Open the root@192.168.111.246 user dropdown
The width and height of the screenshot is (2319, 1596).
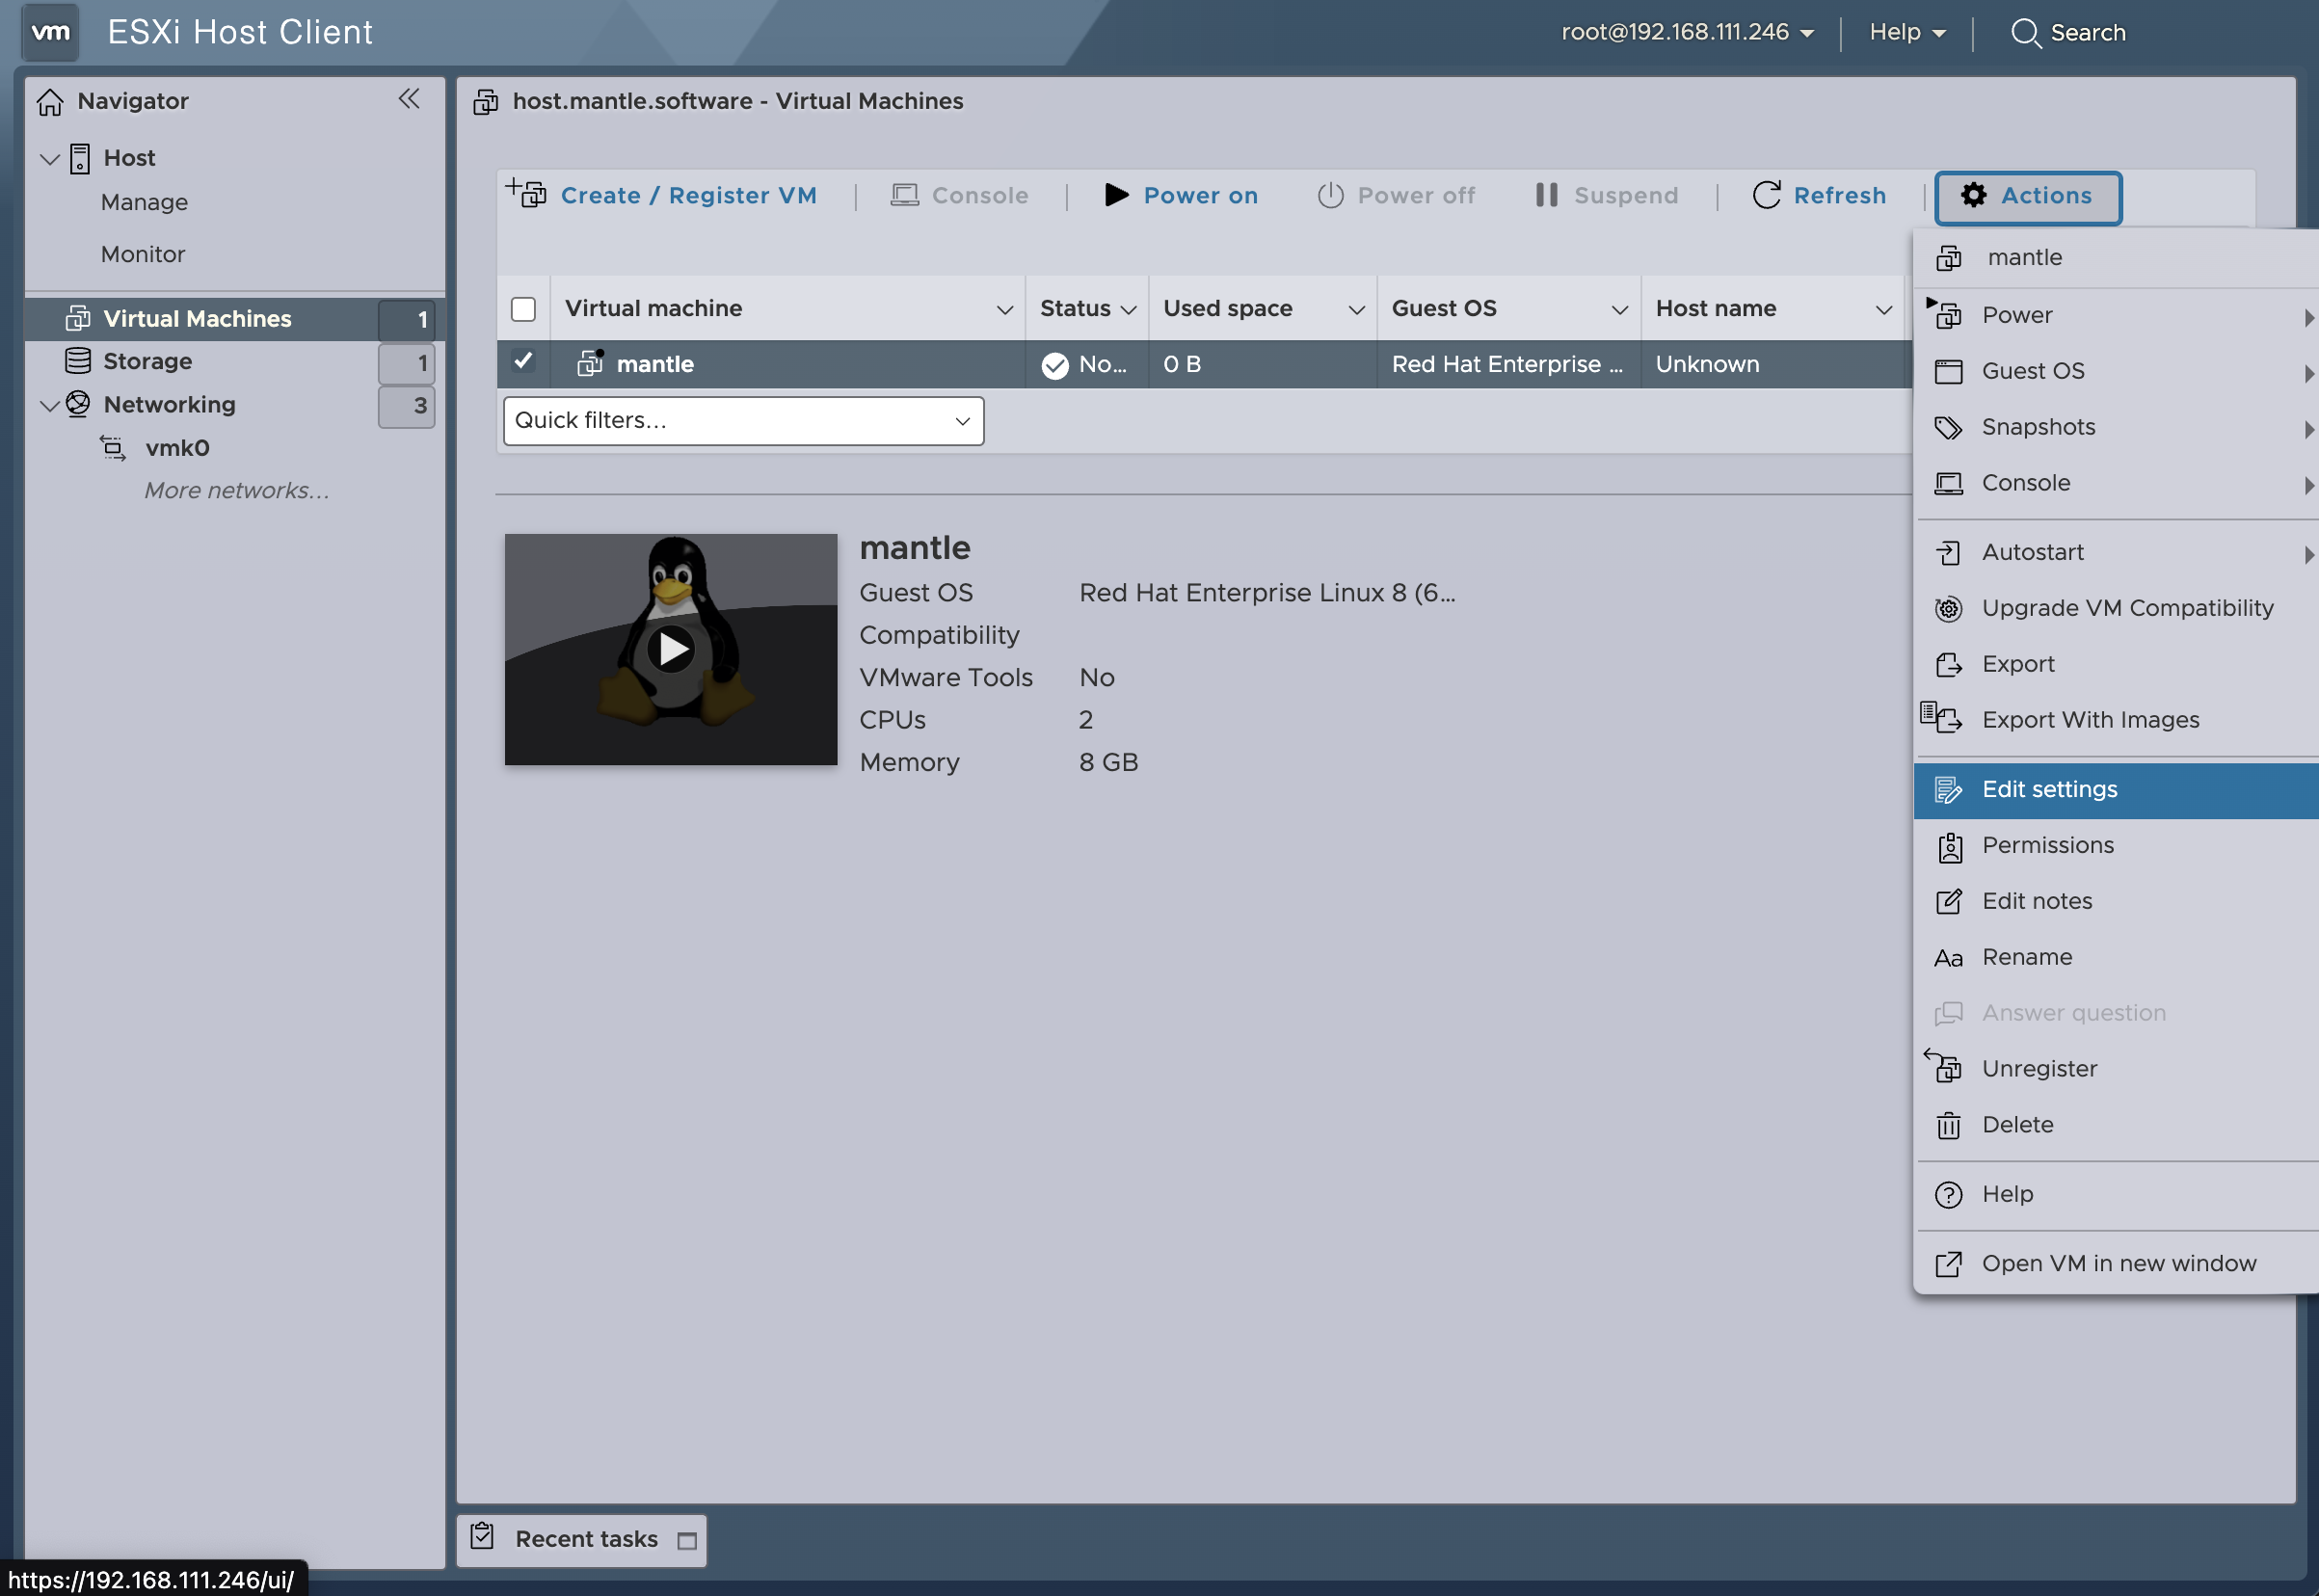[x=1687, y=33]
